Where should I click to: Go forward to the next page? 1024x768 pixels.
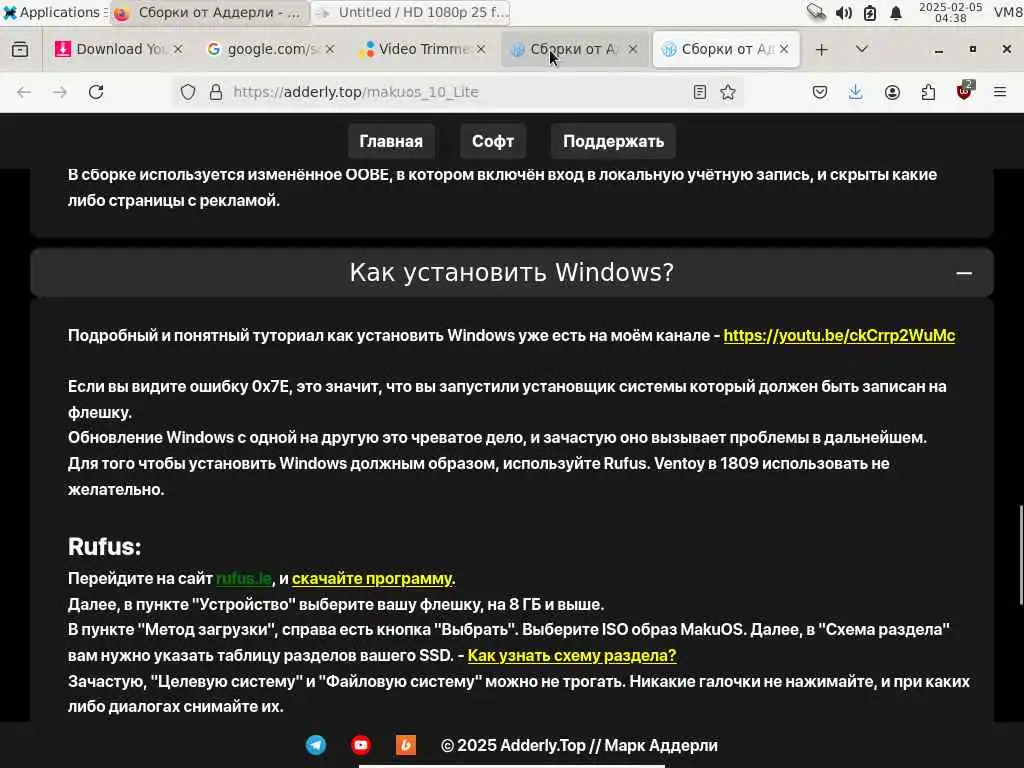60,92
